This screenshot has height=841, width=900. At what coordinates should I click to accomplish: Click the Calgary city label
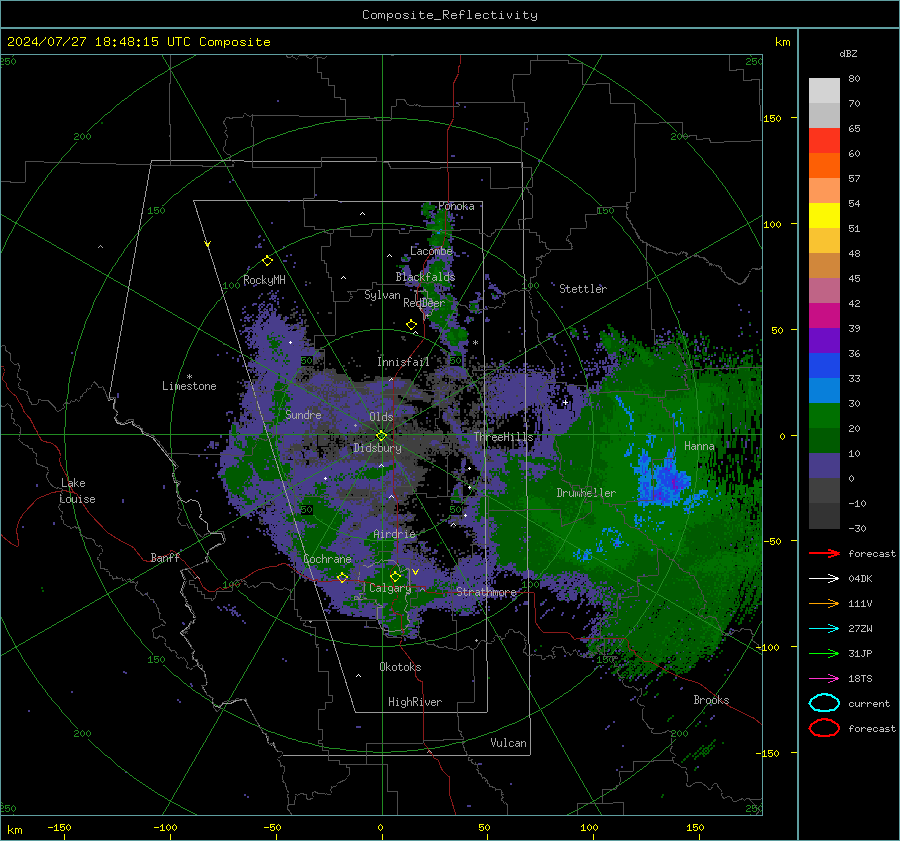pos(390,588)
